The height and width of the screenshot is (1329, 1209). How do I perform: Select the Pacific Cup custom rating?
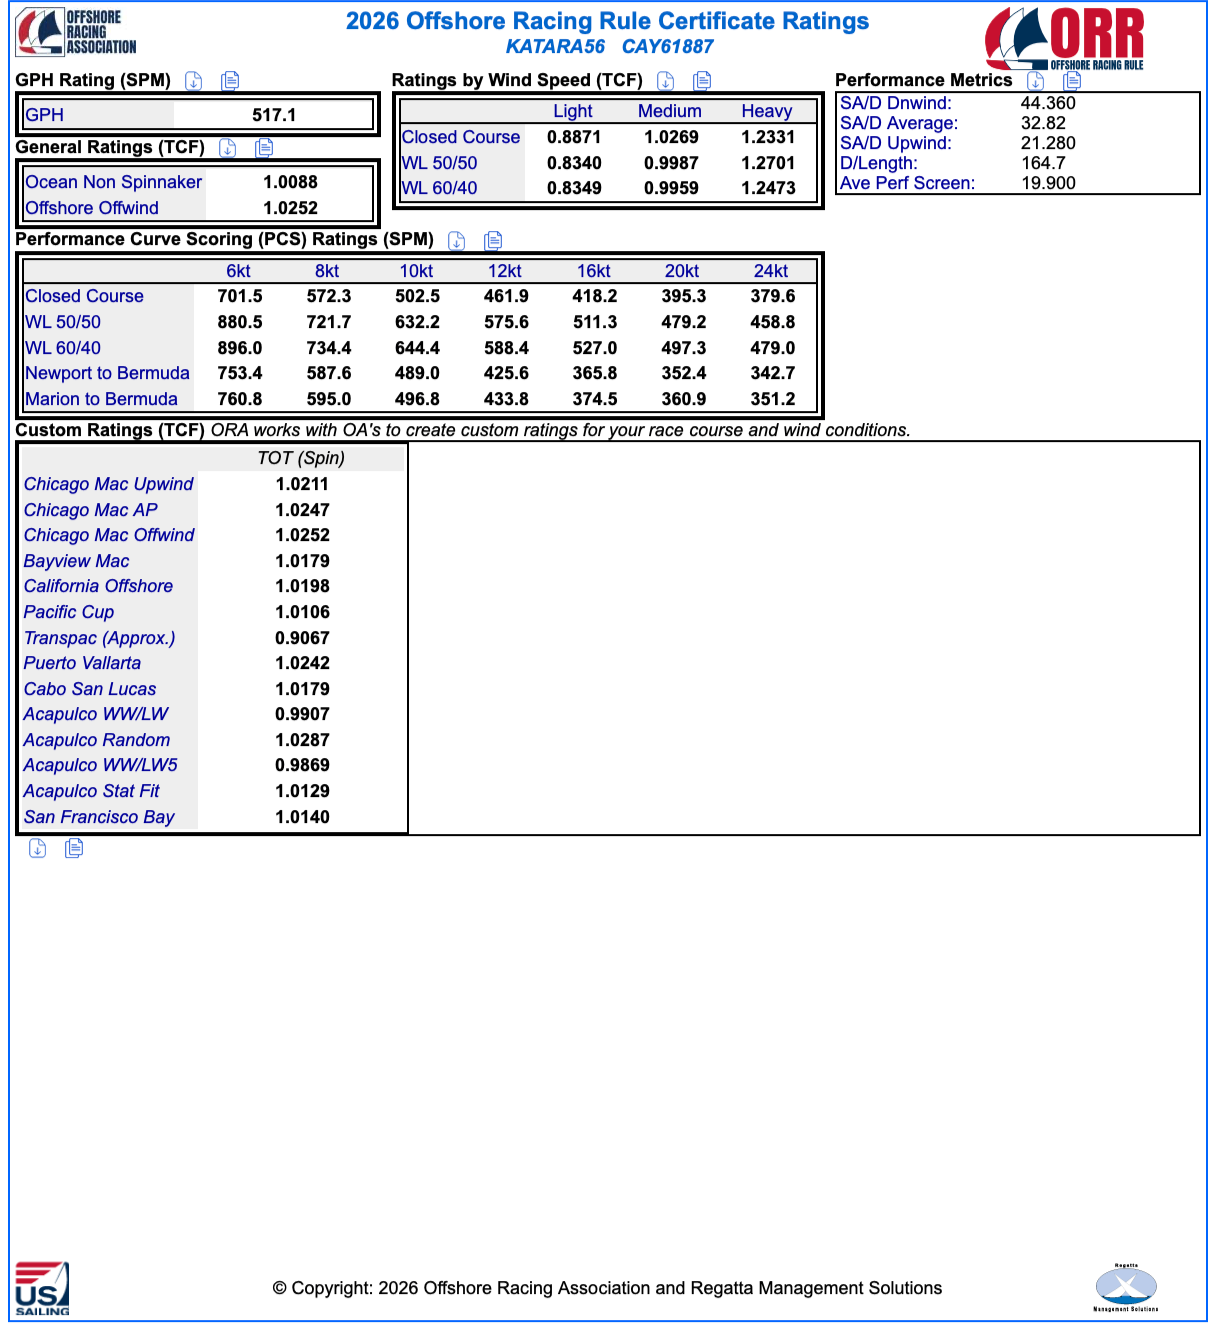pos(69,612)
